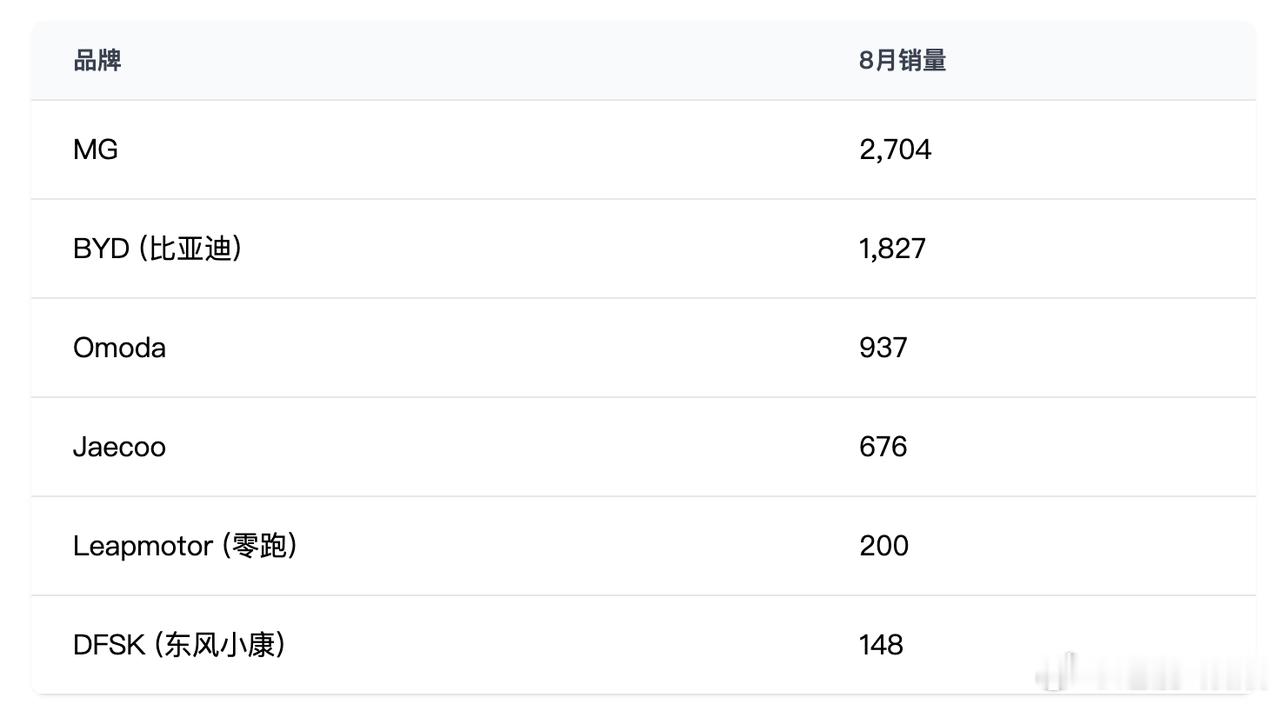The height and width of the screenshot is (704, 1280).
Task: Click the 1,827 sales figure
Action: click(892, 248)
